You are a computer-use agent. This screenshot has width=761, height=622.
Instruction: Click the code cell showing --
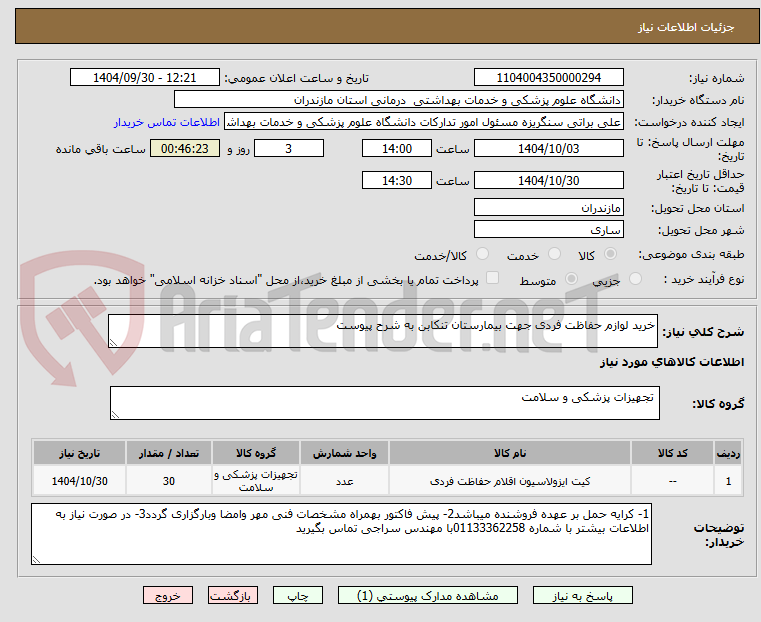click(x=672, y=481)
